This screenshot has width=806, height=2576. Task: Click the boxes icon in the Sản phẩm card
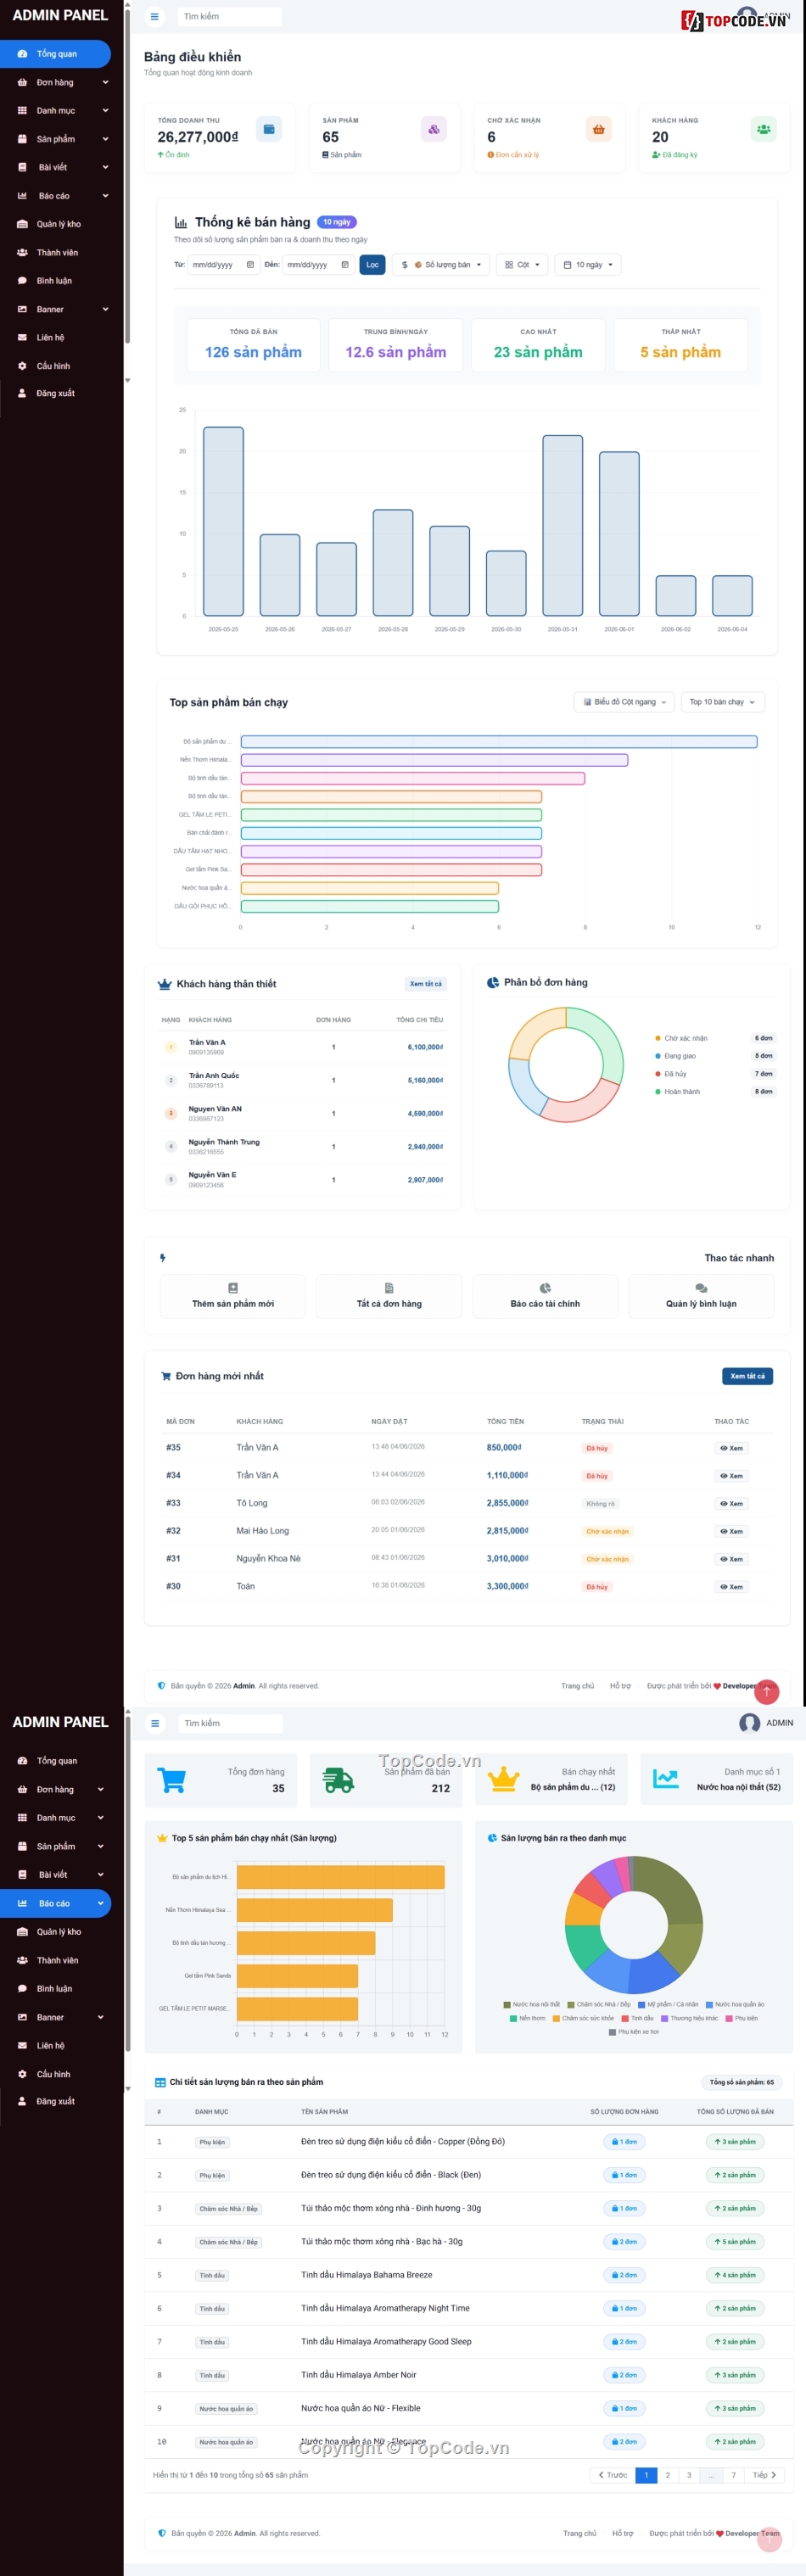(433, 129)
